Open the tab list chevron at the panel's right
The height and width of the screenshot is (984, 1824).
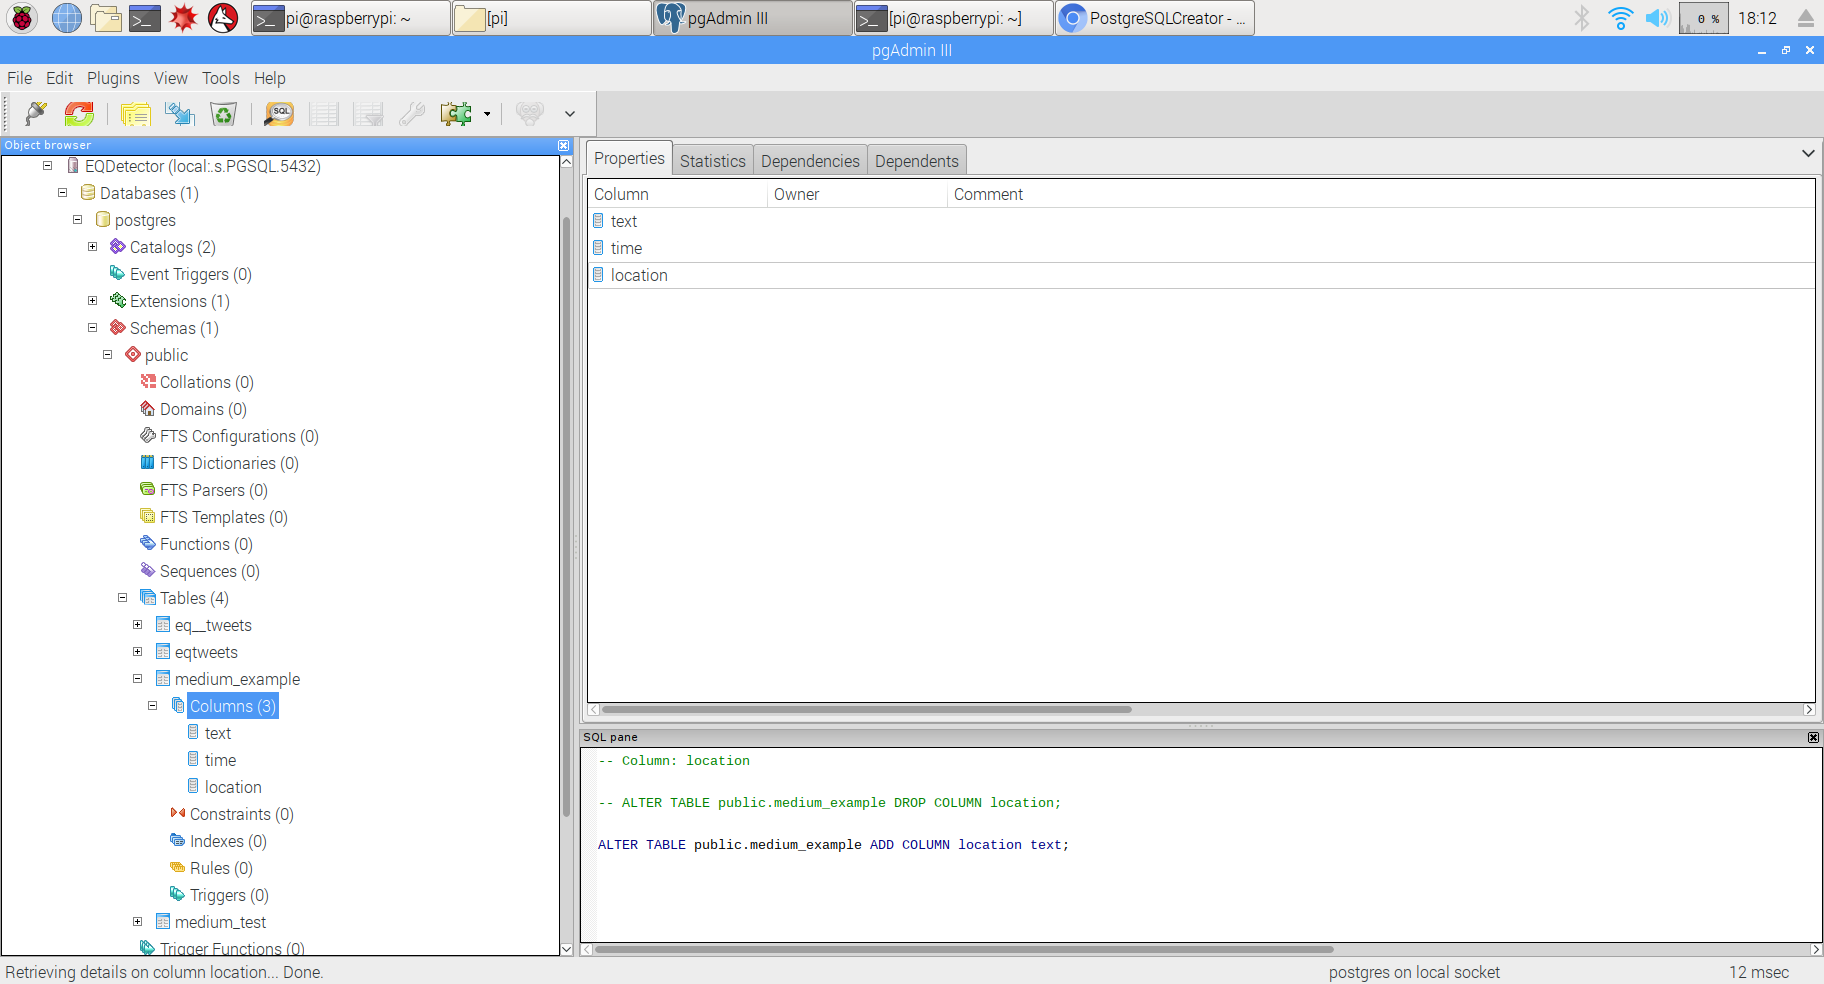(x=1808, y=153)
